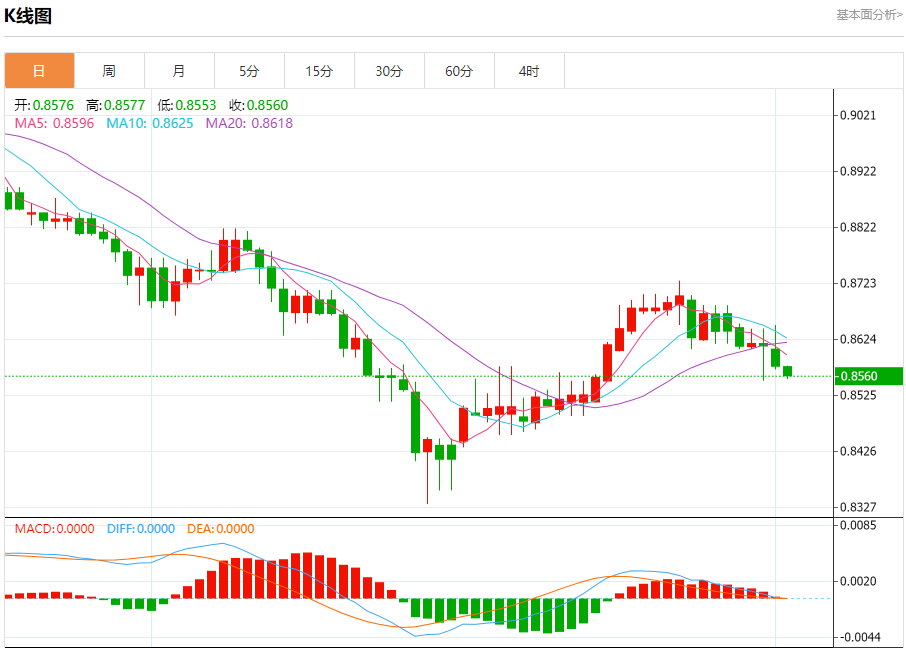This screenshot has width=906, height=648.
Task: Click the MA20 indicator label
Action: 249,123
